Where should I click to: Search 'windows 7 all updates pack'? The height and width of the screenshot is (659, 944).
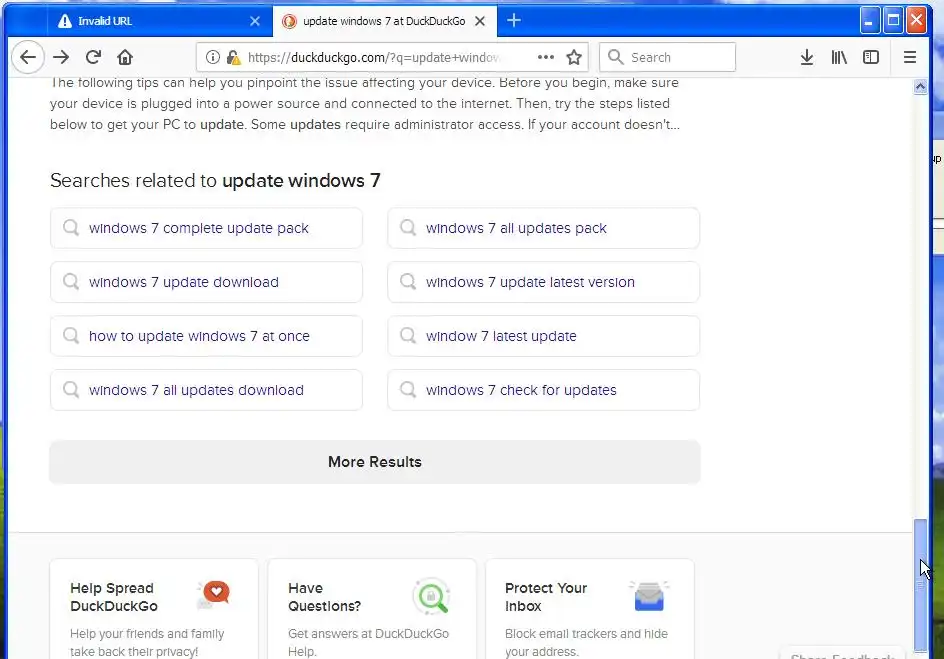(544, 228)
